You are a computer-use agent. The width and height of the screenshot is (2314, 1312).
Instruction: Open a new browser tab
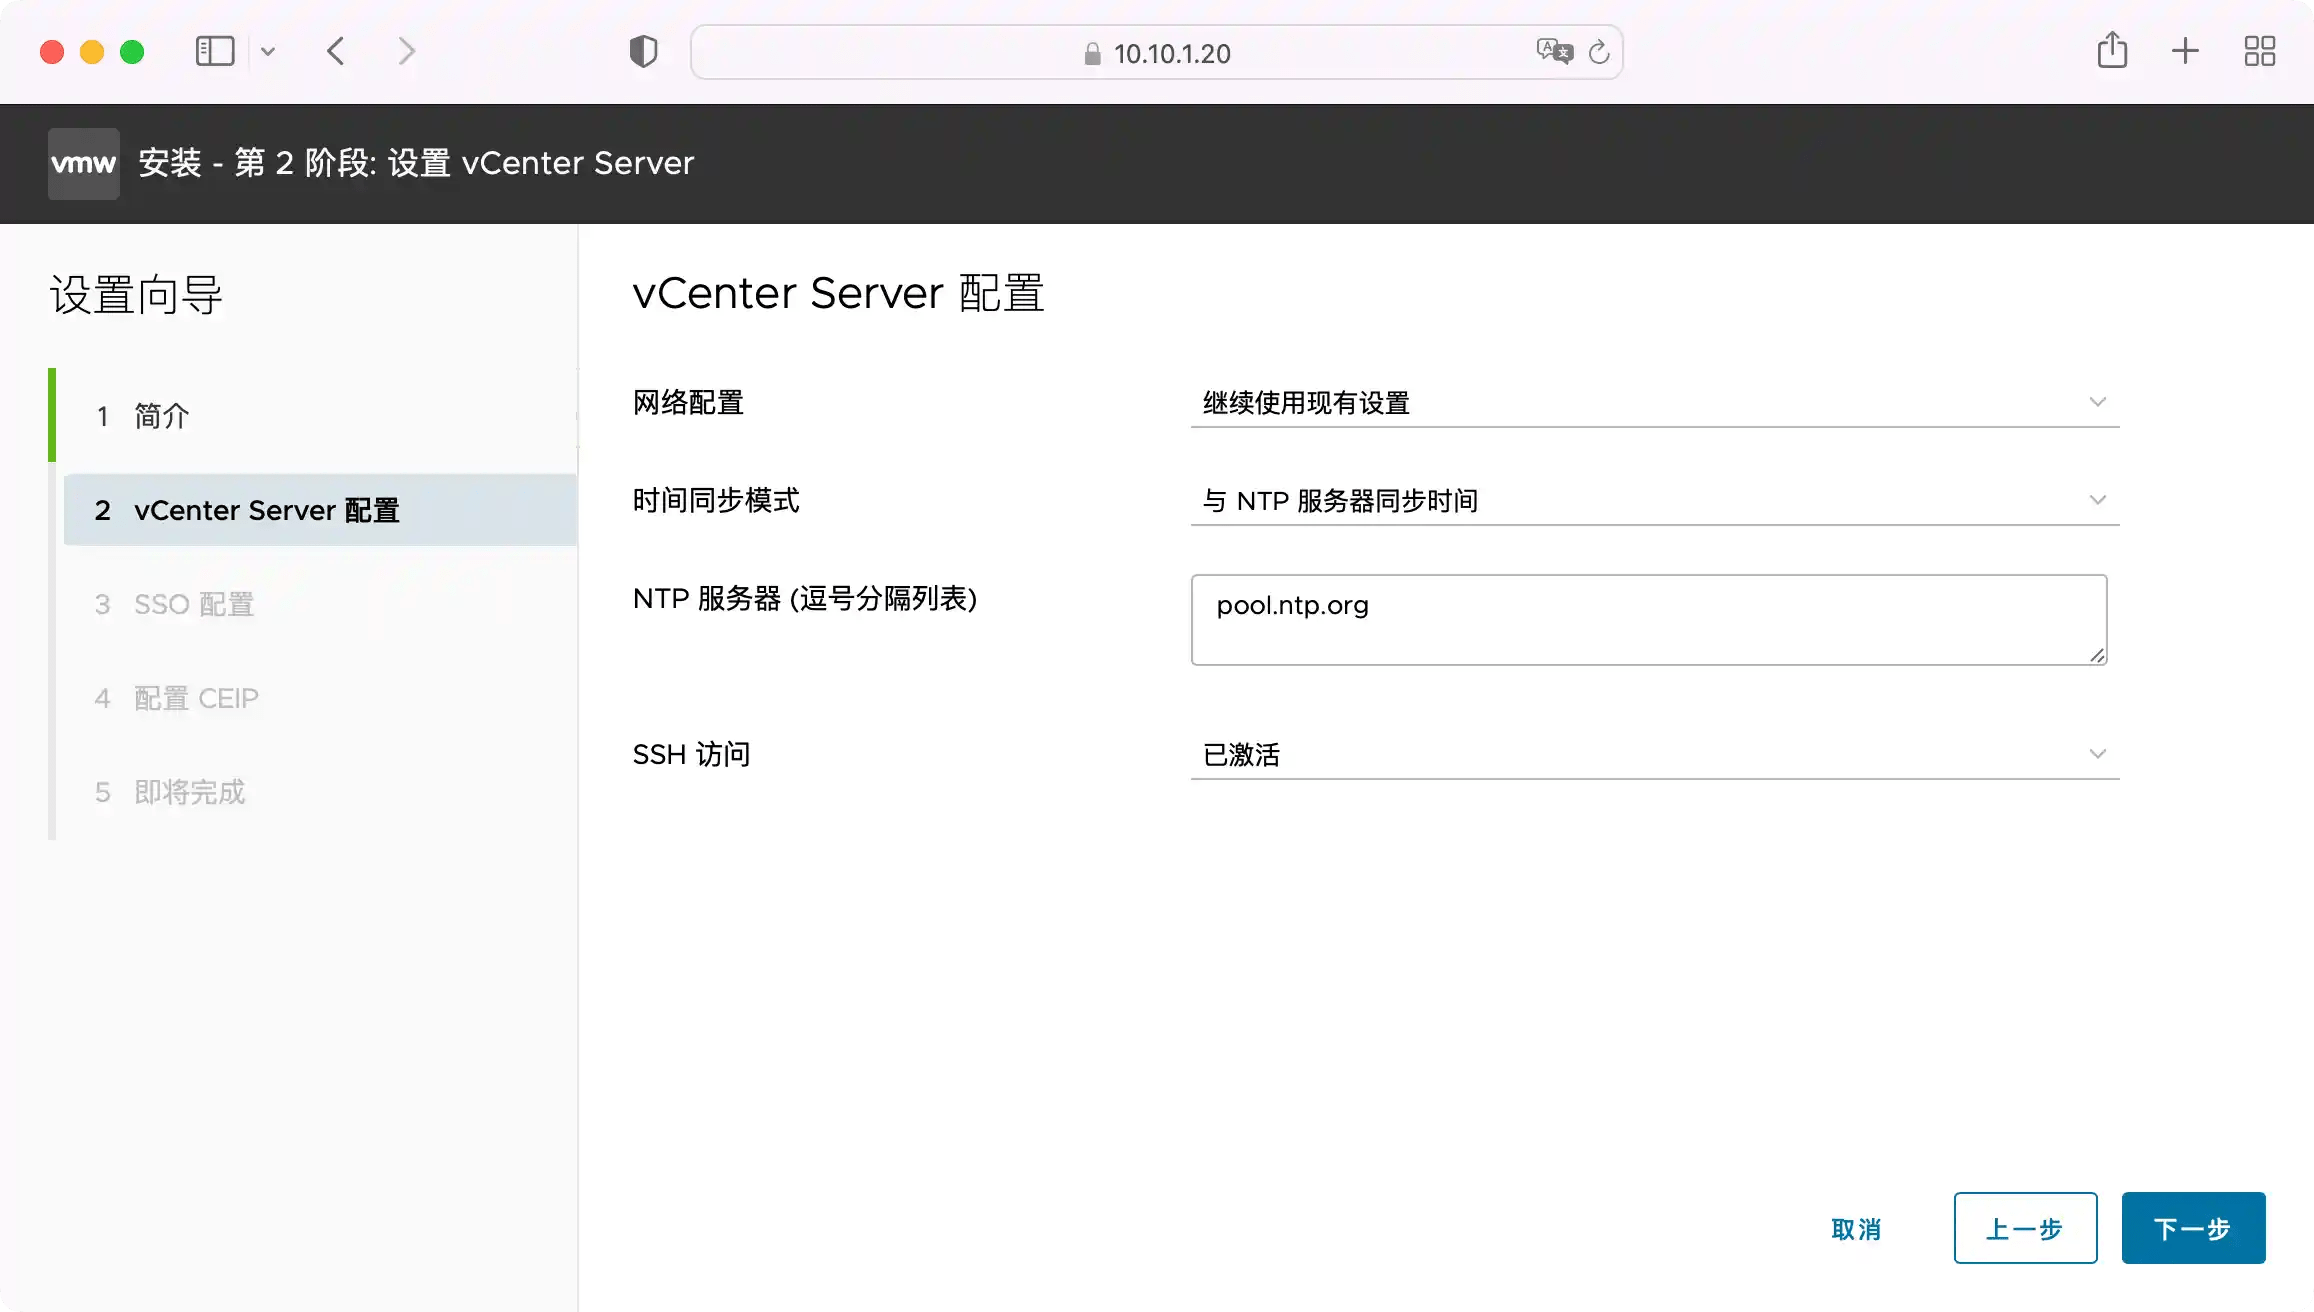click(2184, 50)
